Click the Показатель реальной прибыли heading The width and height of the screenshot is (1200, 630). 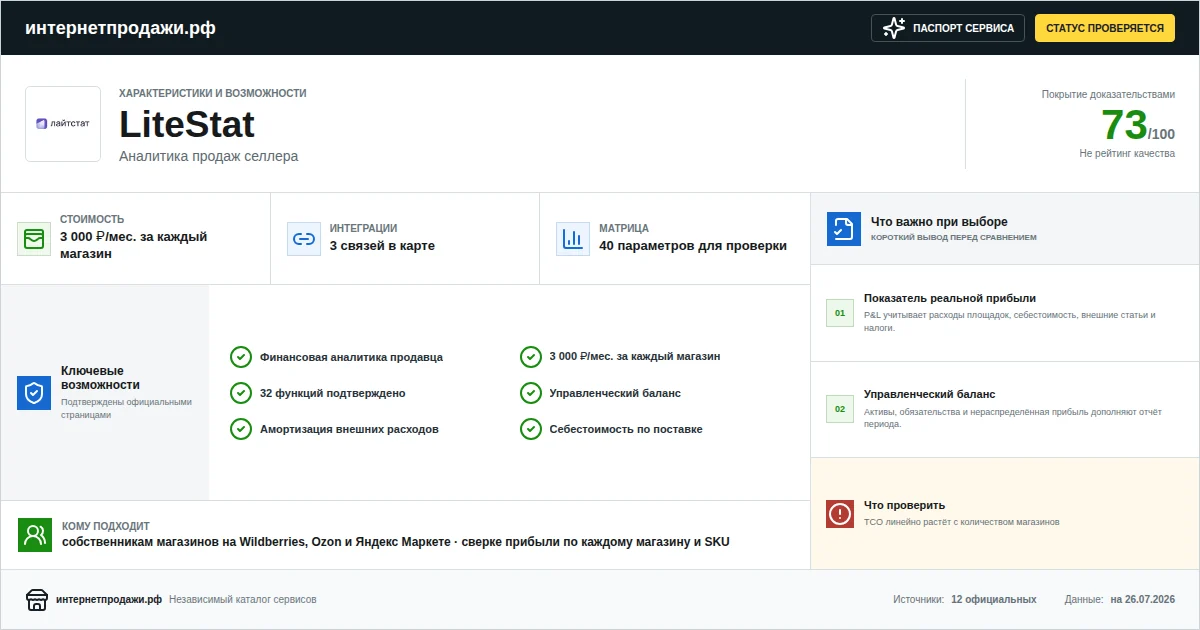(x=950, y=298)
